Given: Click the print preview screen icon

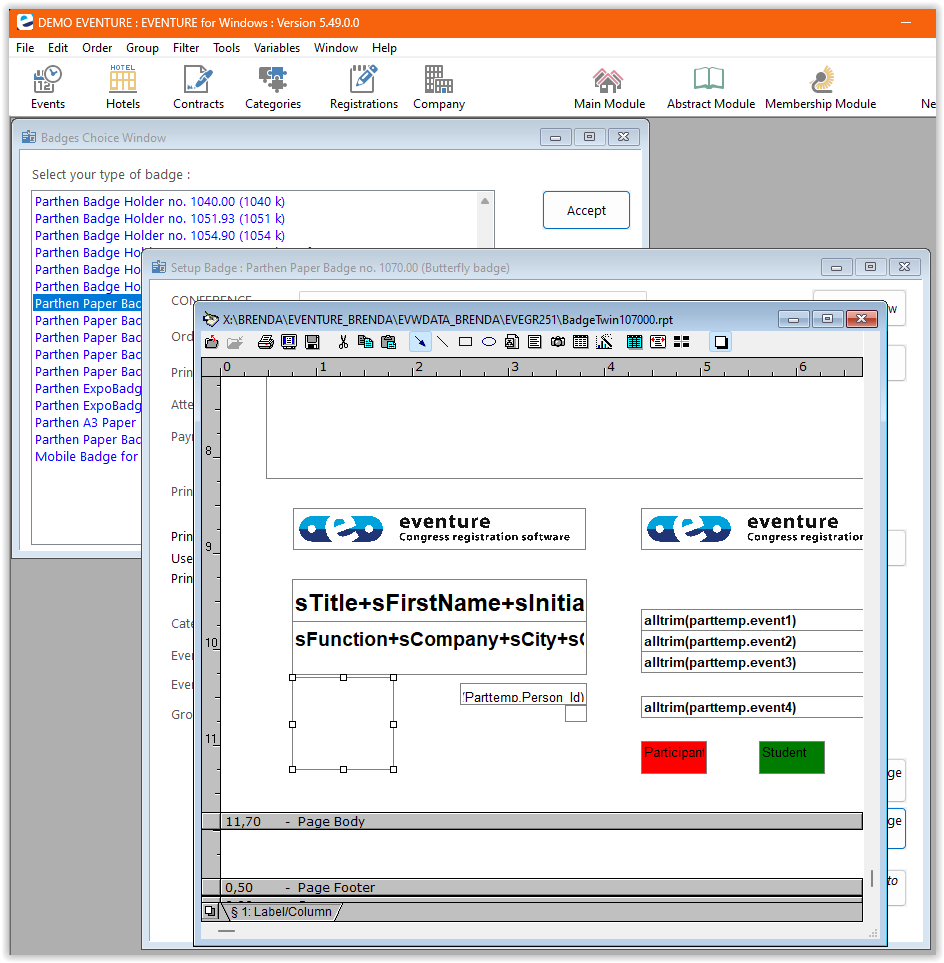Looking at the screenshot, I should (x=289, y=342).
